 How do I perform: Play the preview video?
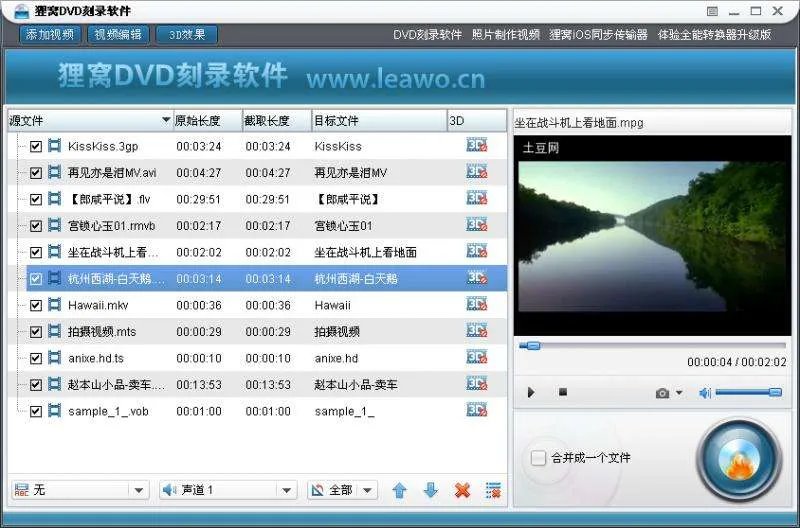point(531,392)
